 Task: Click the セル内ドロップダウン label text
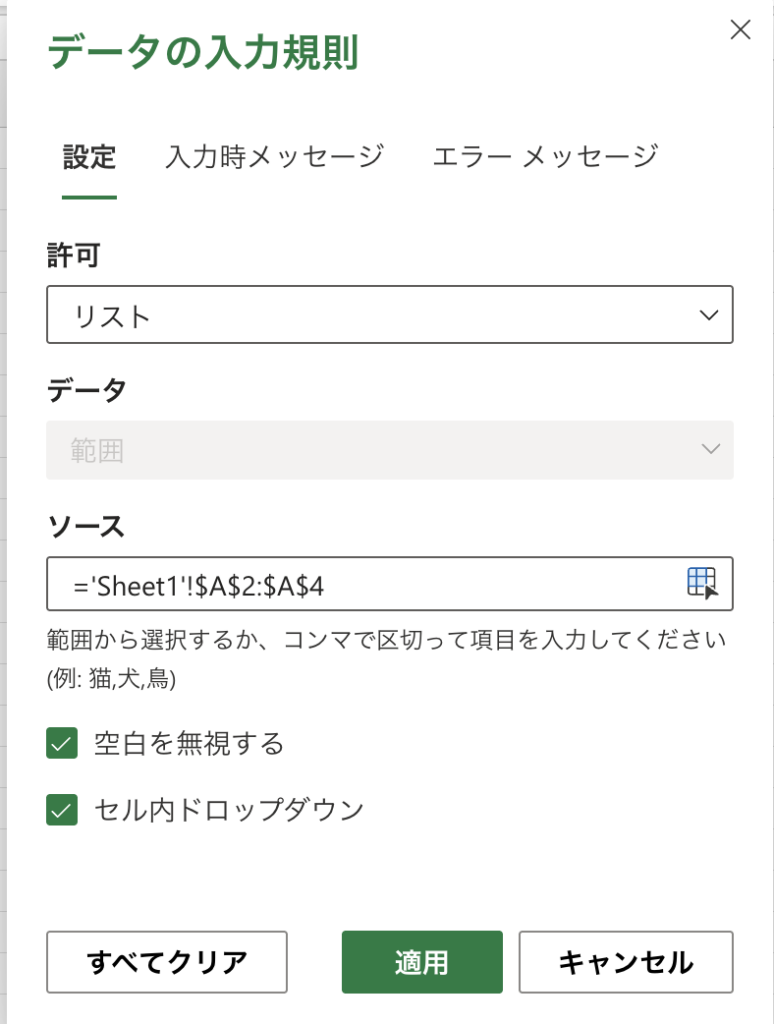(228, 810)
